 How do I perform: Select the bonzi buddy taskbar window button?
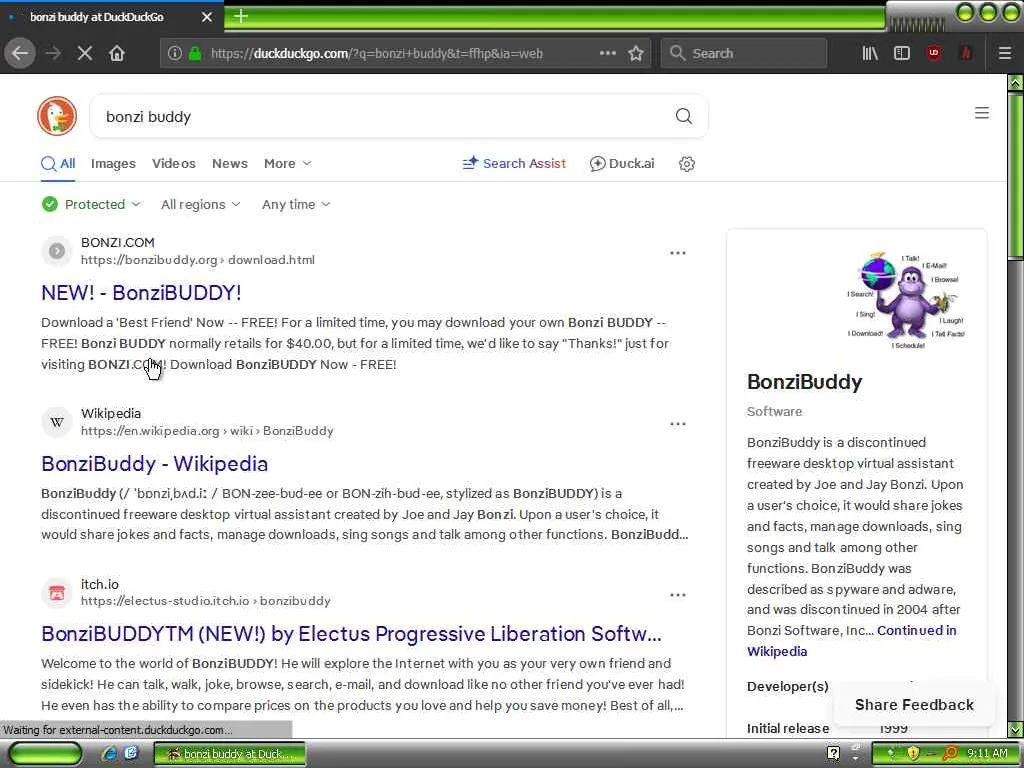pos(230,754)
